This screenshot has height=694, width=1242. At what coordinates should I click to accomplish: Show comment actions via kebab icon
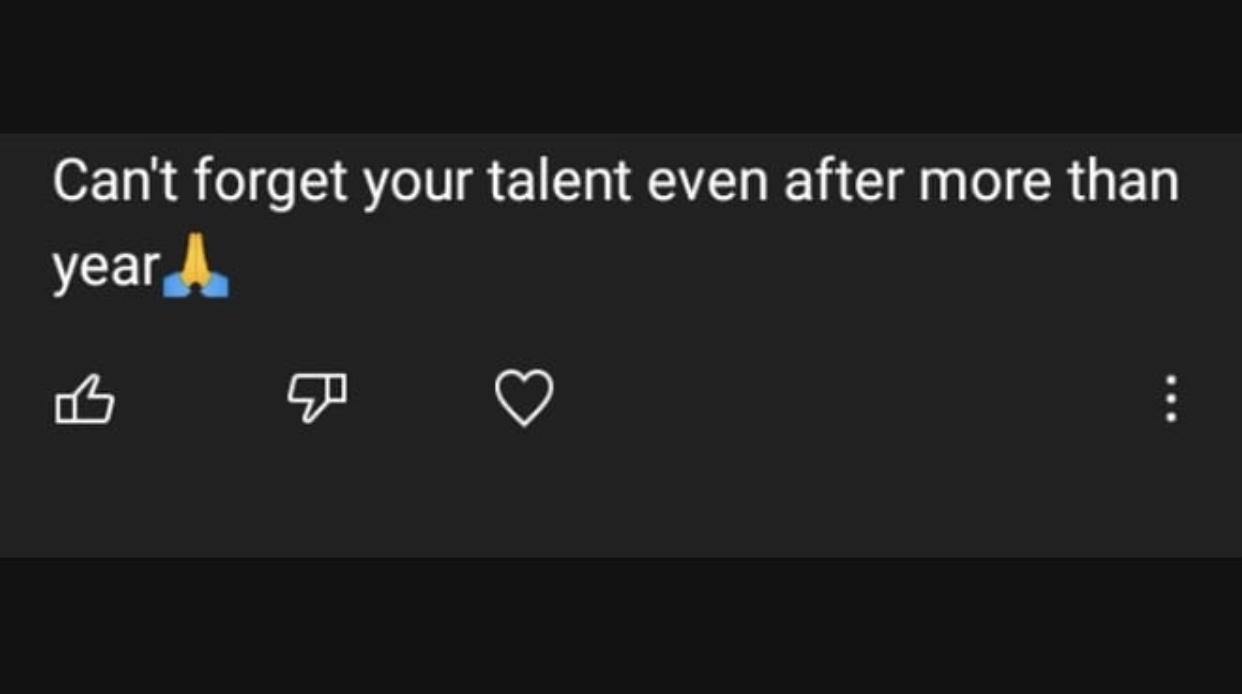click(1171, 399)
